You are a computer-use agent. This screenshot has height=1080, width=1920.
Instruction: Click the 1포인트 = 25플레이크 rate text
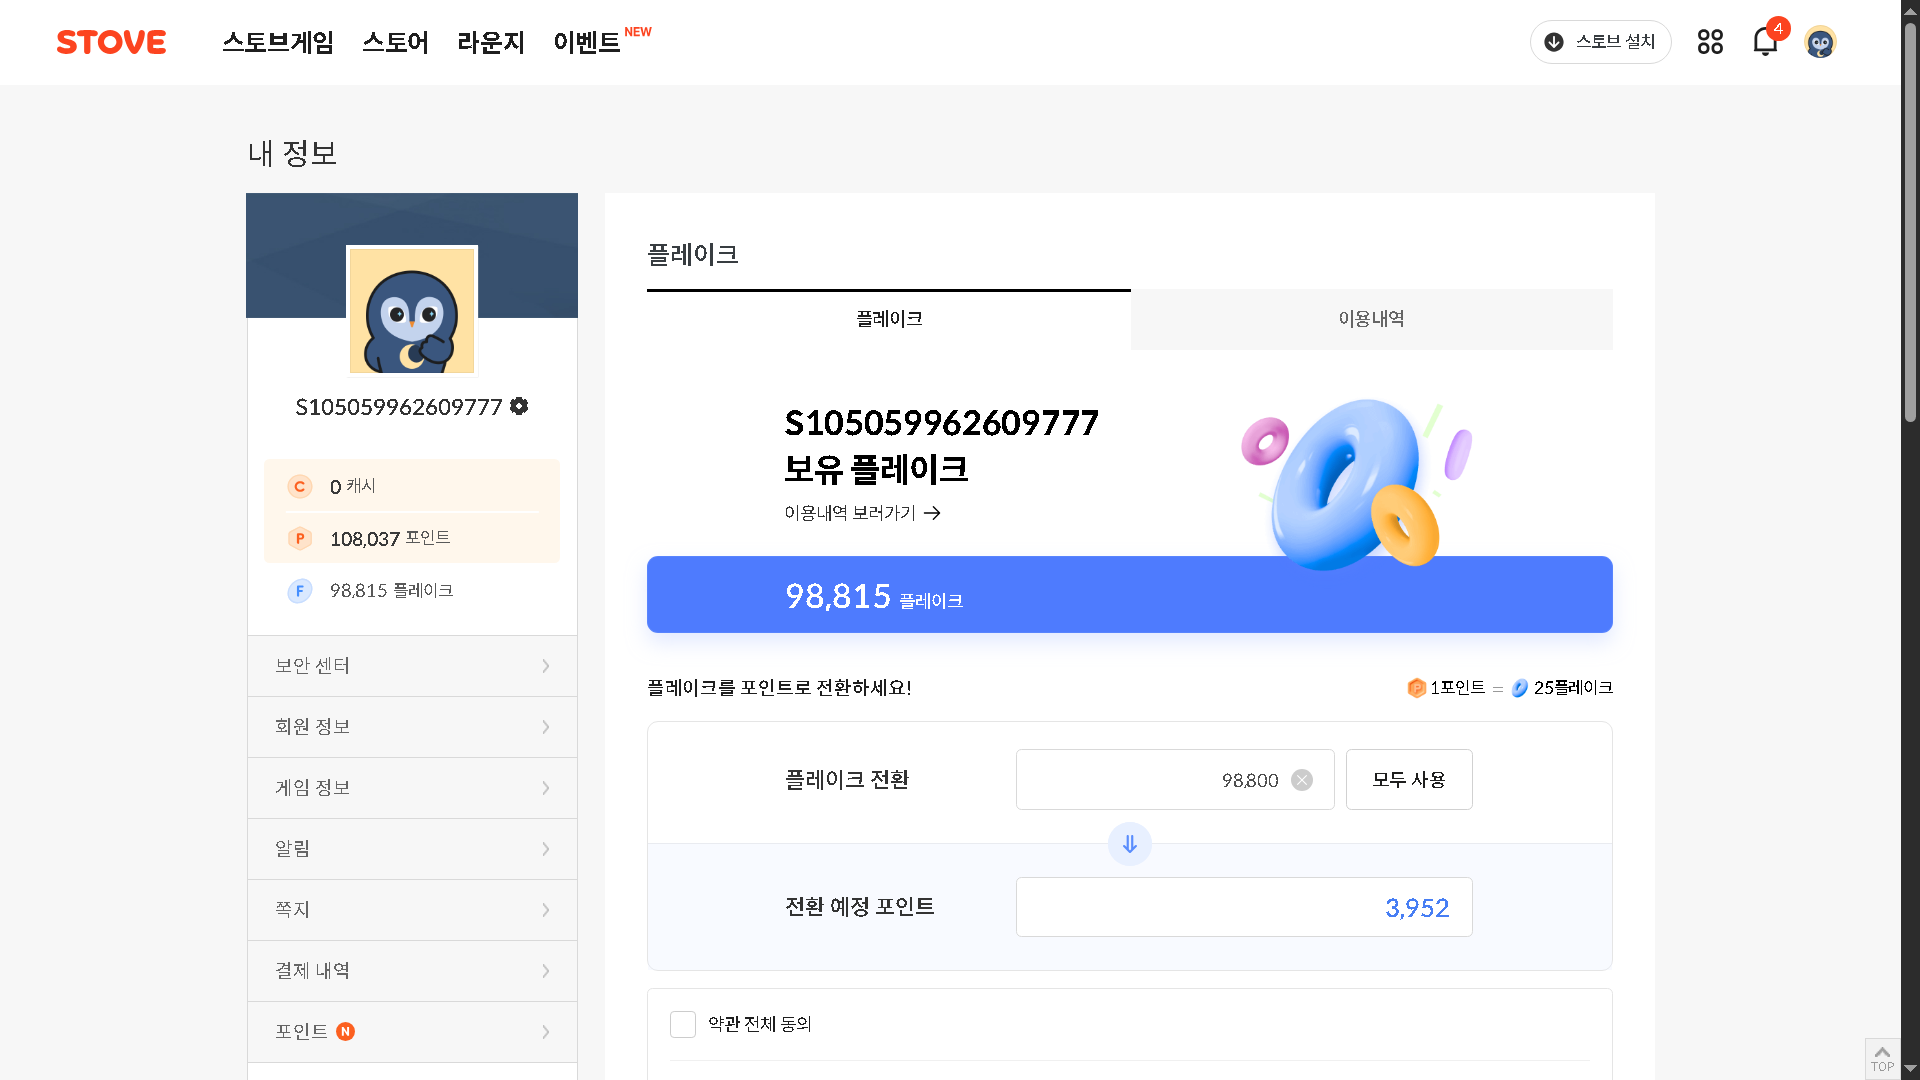point(1510,688)
